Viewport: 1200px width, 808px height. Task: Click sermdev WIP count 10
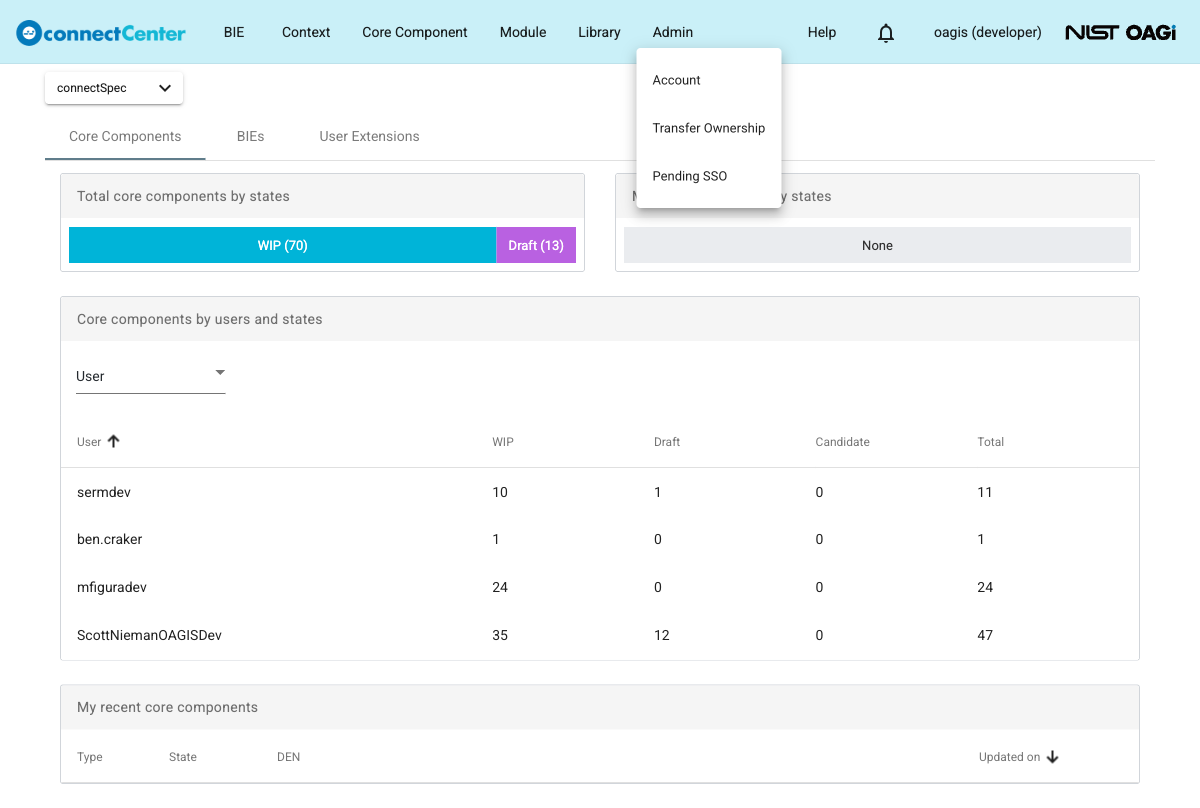(x=500, y=492)
